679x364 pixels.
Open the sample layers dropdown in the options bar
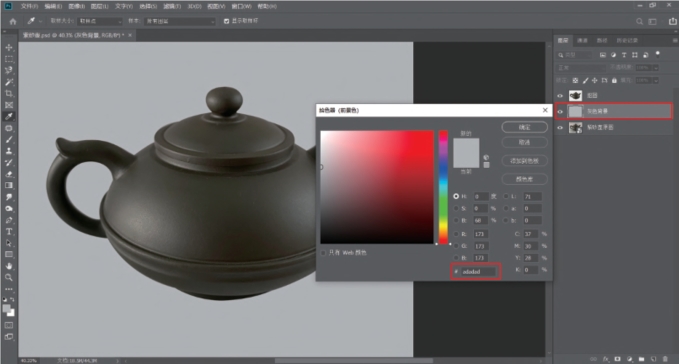180,21
